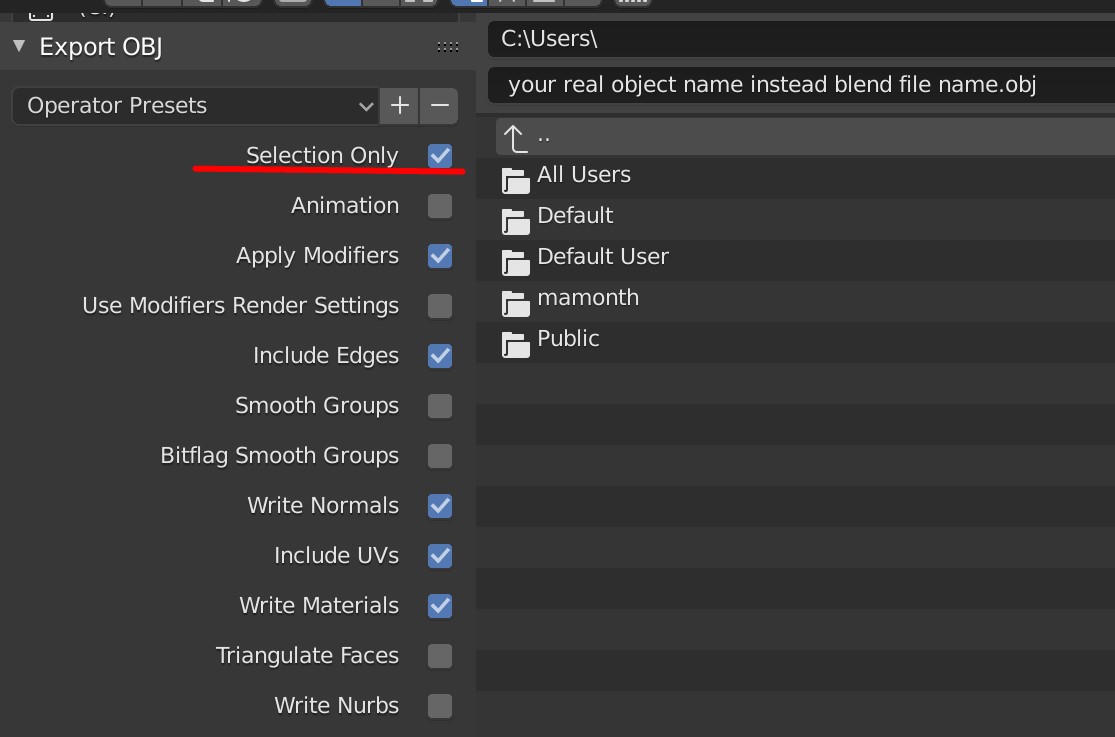Image resolution: width=1115 pixels, height=737 pixels.
Task: Click the mamonth folder icon
Action: coord(516,304)
